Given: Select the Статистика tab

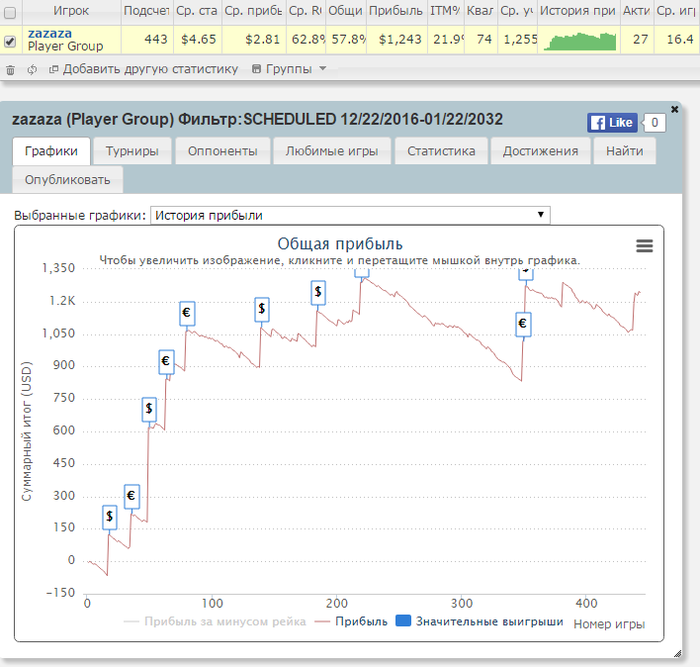Looking at the screenshot, I should point(441,151).
